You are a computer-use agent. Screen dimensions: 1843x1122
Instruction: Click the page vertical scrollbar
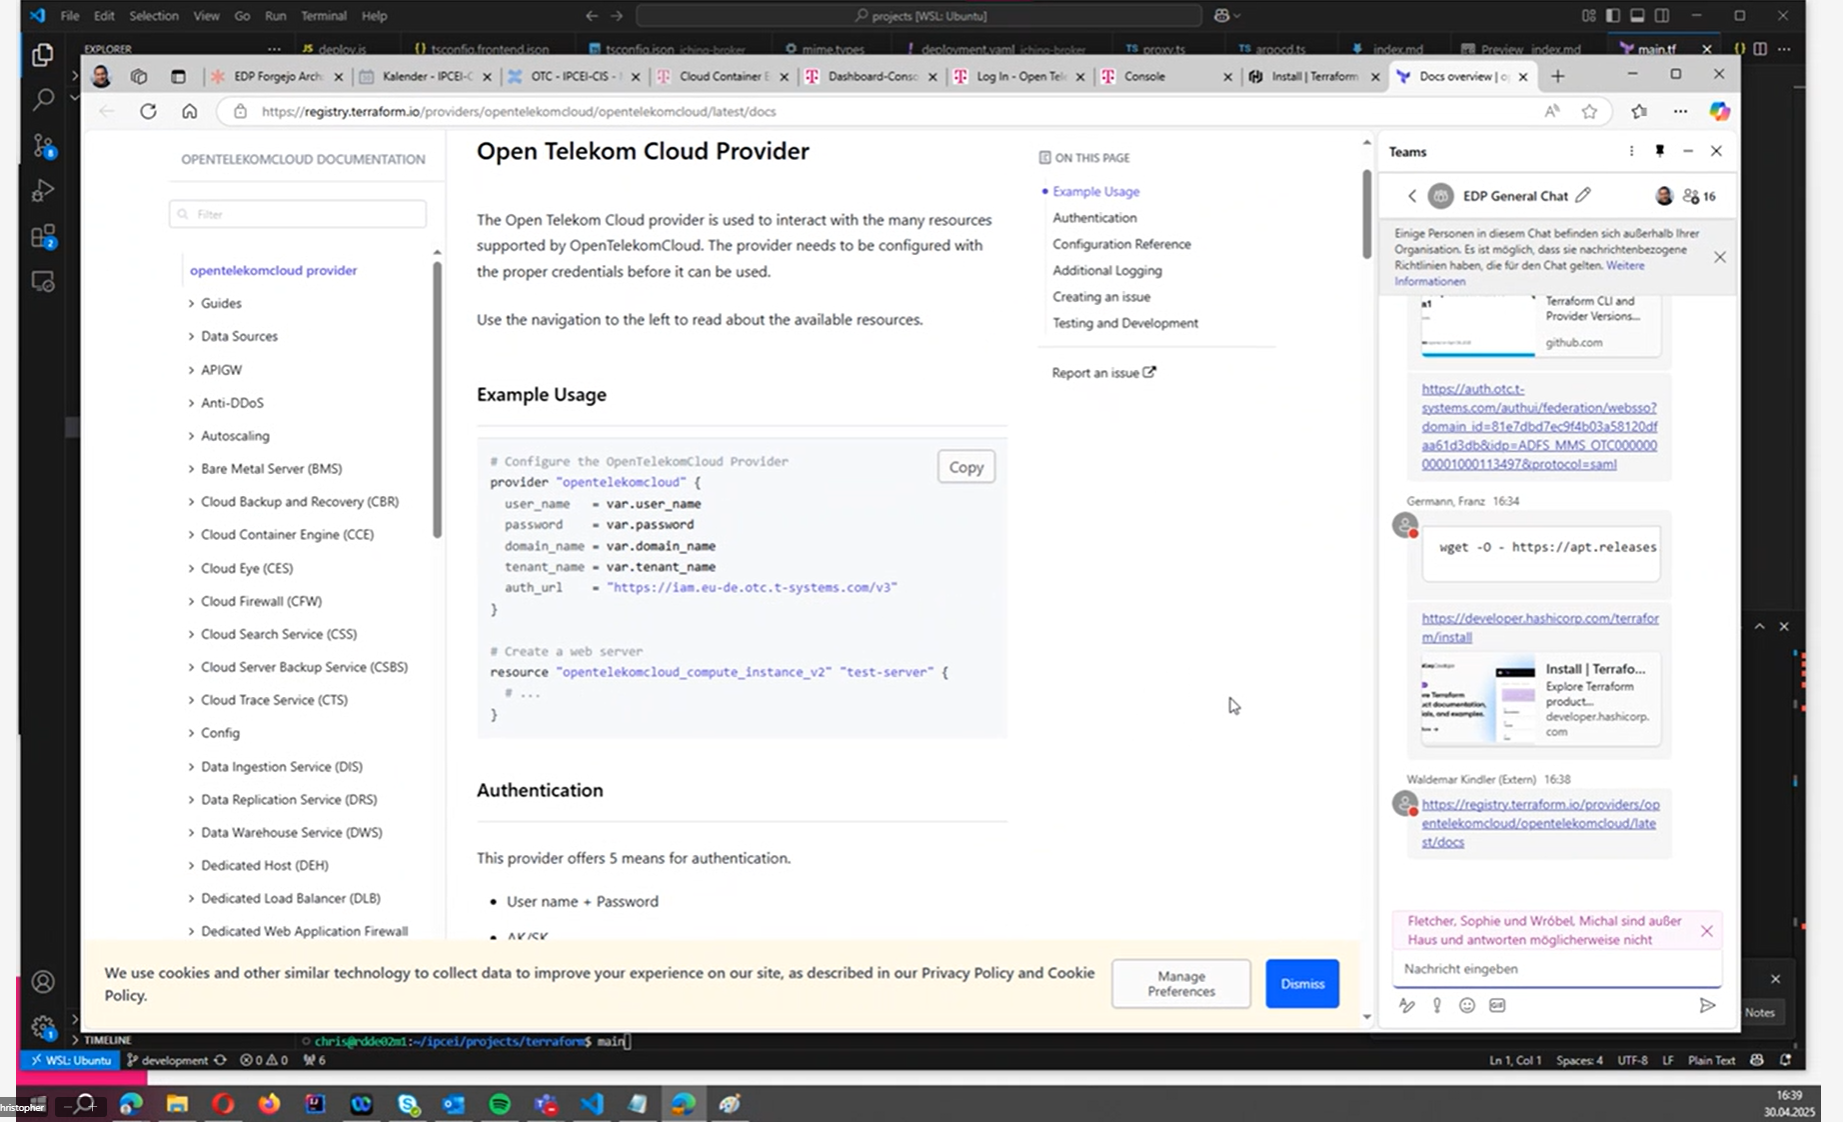1366,215
